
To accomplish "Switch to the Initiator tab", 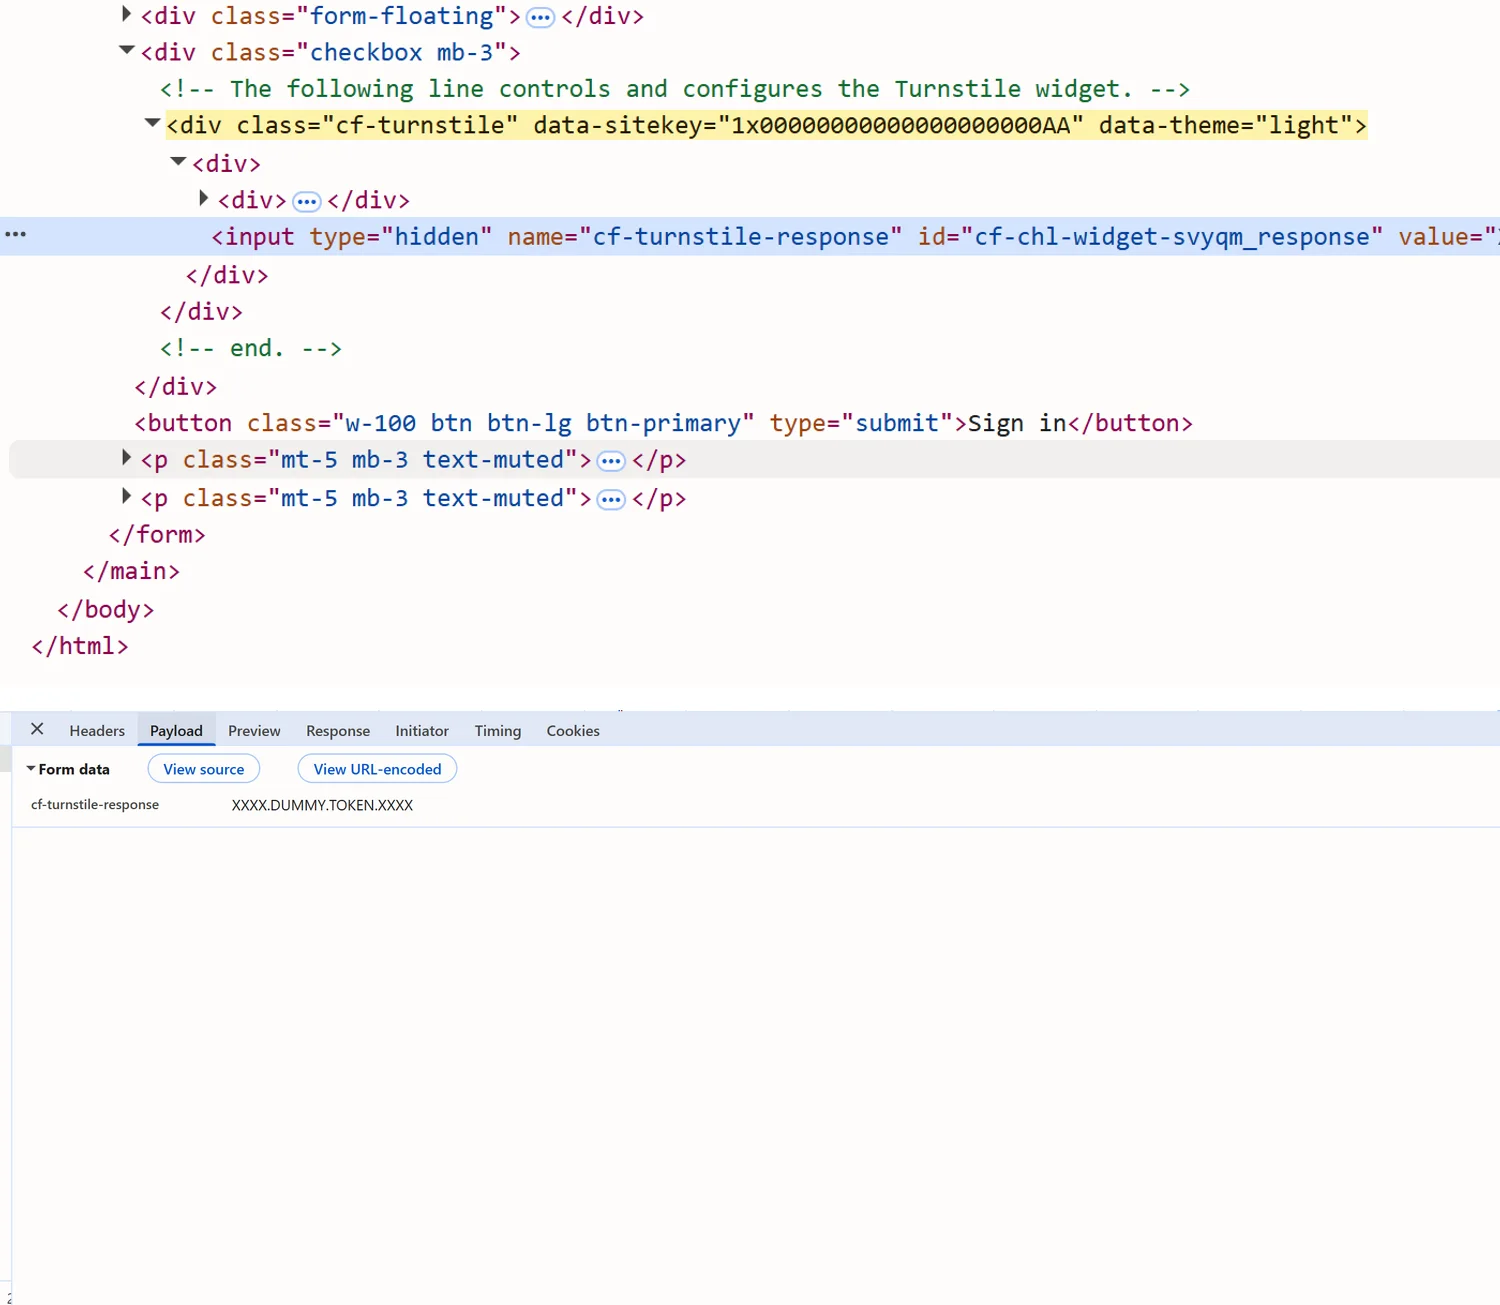I will (x=422, y=731).
